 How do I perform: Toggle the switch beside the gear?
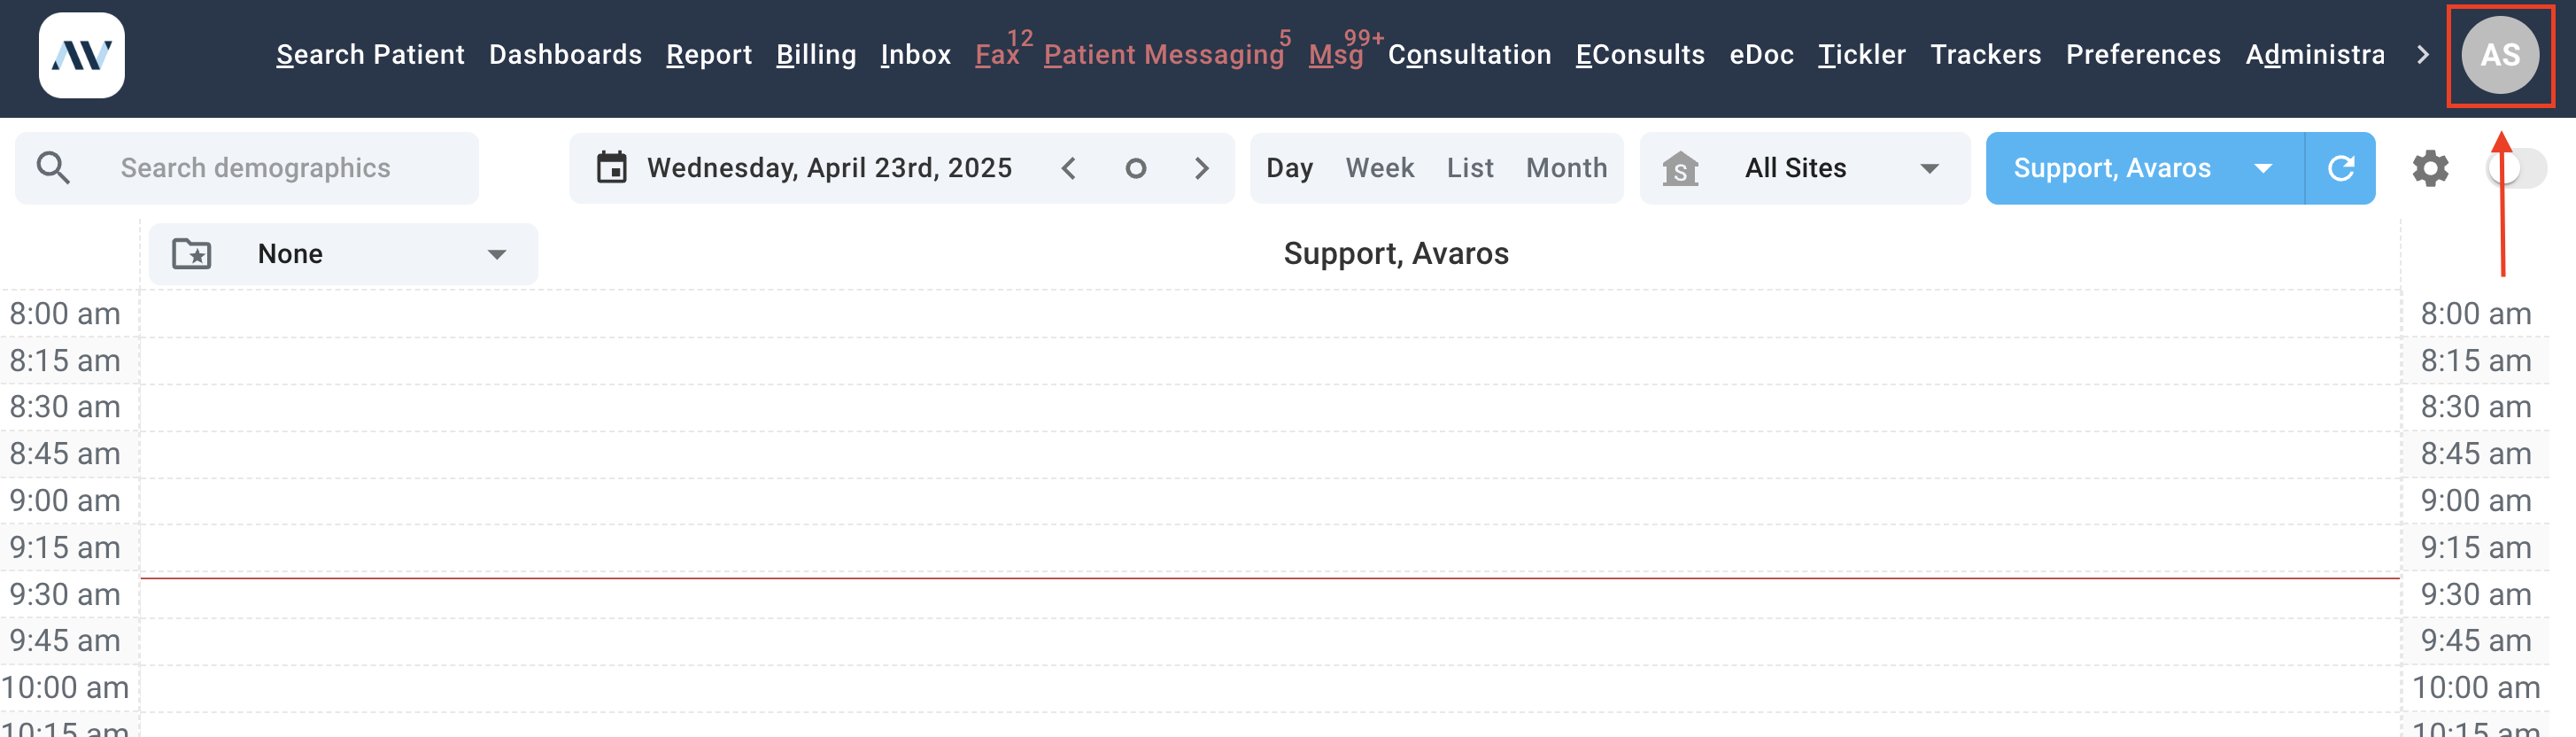point(2515,168)
